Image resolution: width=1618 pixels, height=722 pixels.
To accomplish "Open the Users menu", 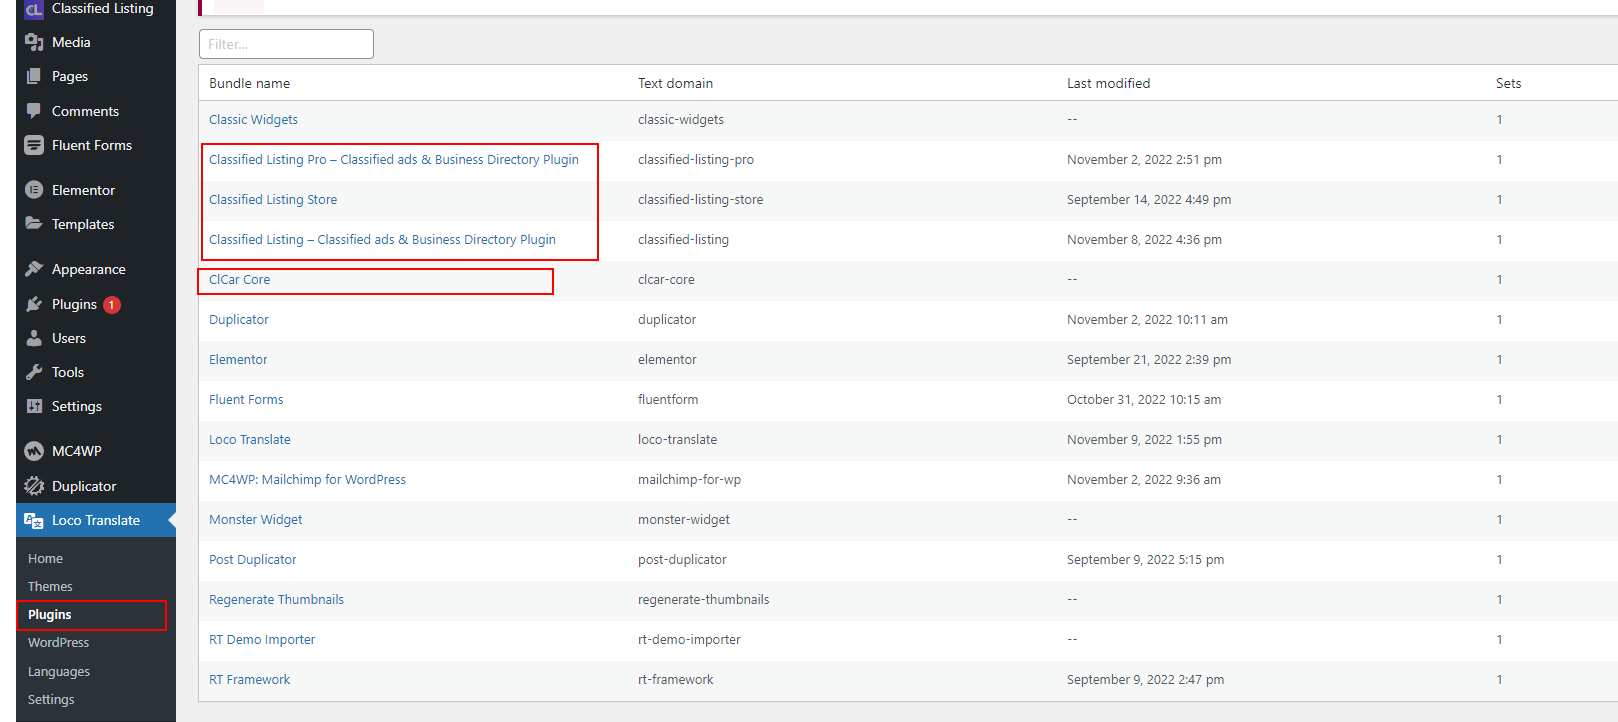I will [x=69, y=338].
